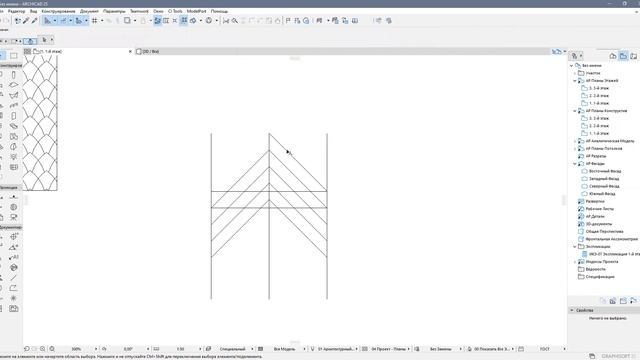Screen dimensions: 640x360
Task: Expand 'Индексы Проекта' in Navigator
Action: (575, 262)
